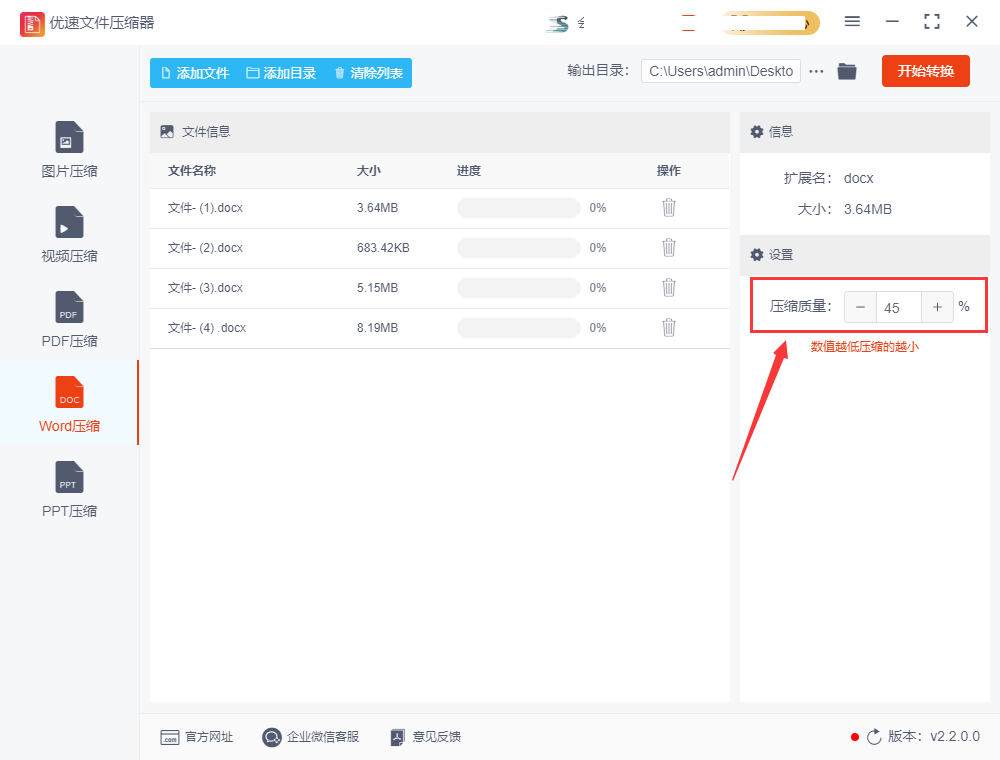Click the output directory path field

pyautogui.click(x=720, y=71)
